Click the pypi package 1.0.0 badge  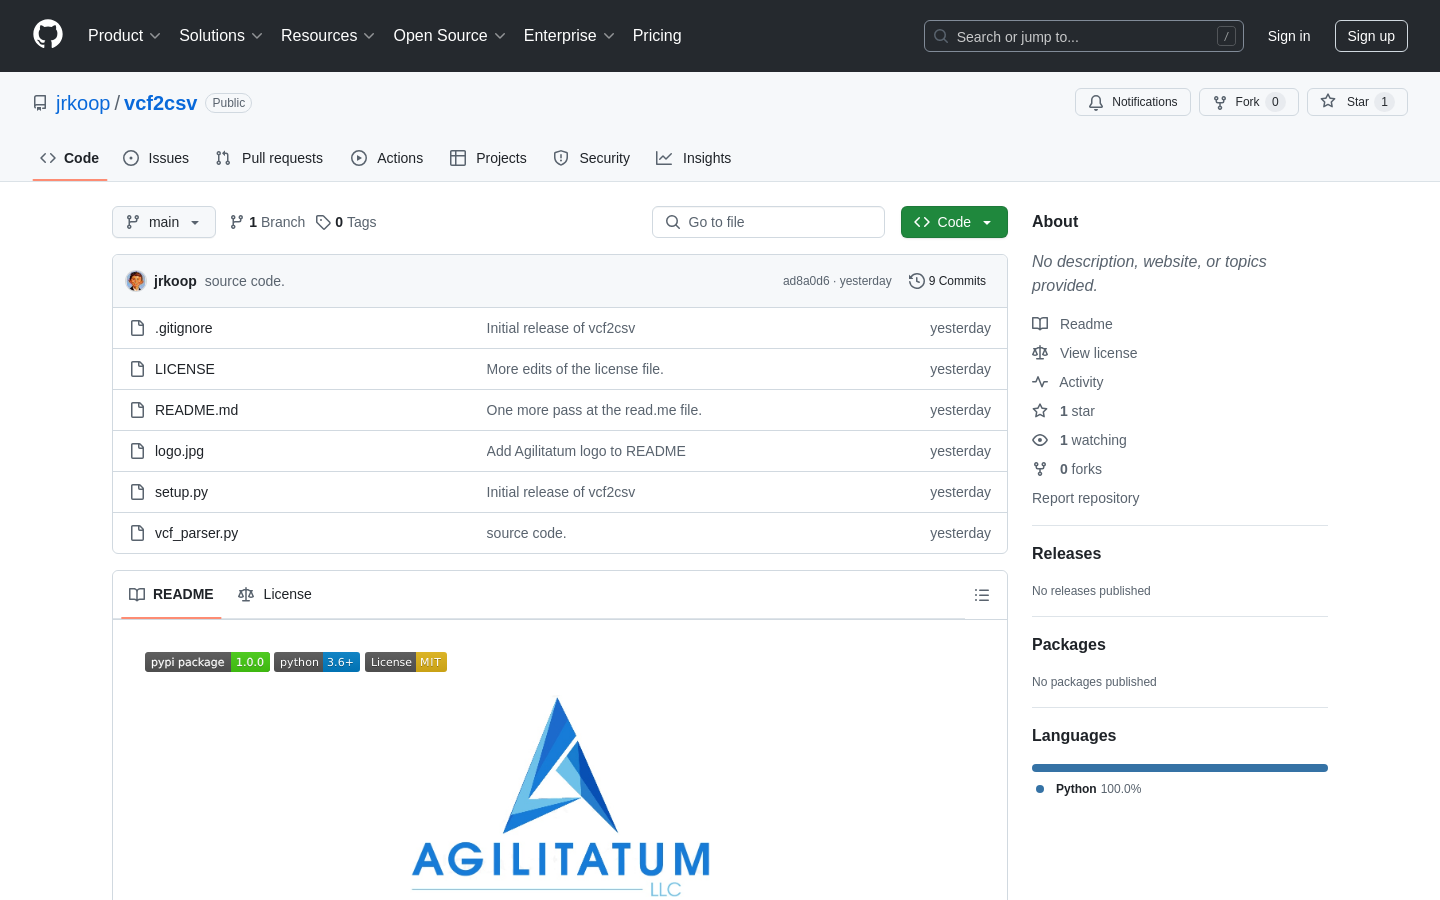coord(207,662)
